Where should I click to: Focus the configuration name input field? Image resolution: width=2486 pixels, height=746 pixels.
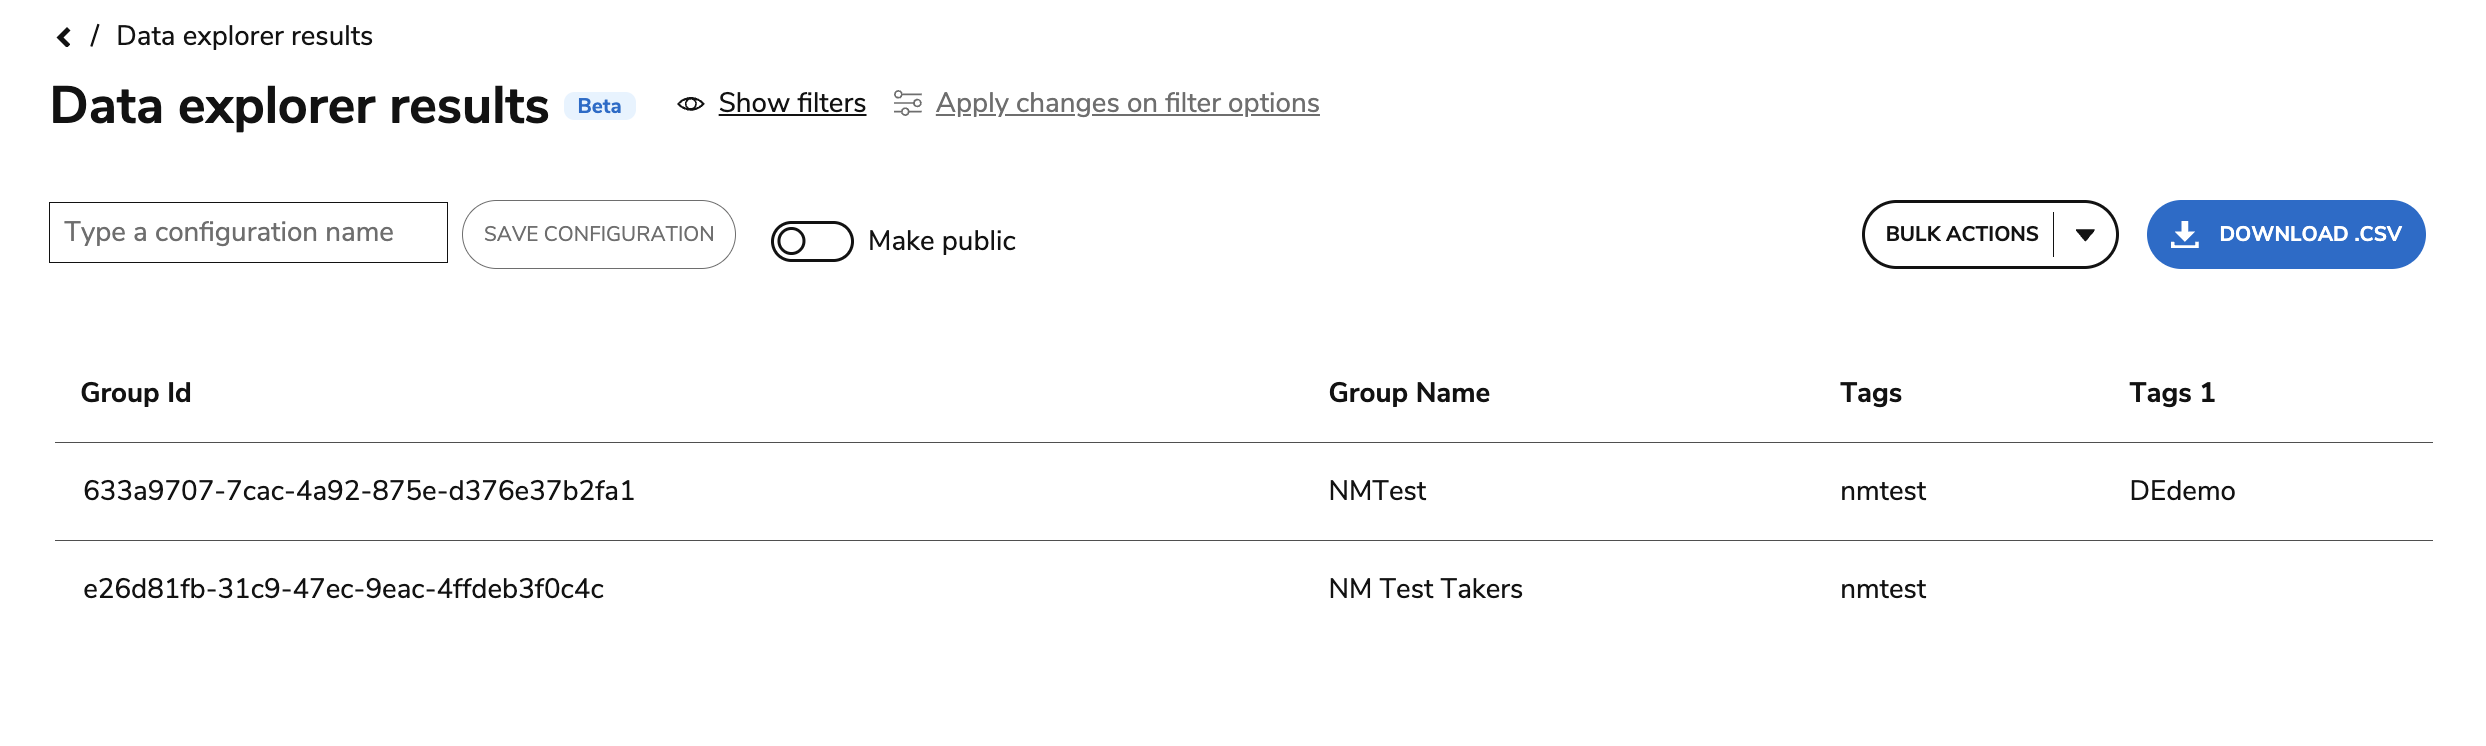tap(248, 232)
